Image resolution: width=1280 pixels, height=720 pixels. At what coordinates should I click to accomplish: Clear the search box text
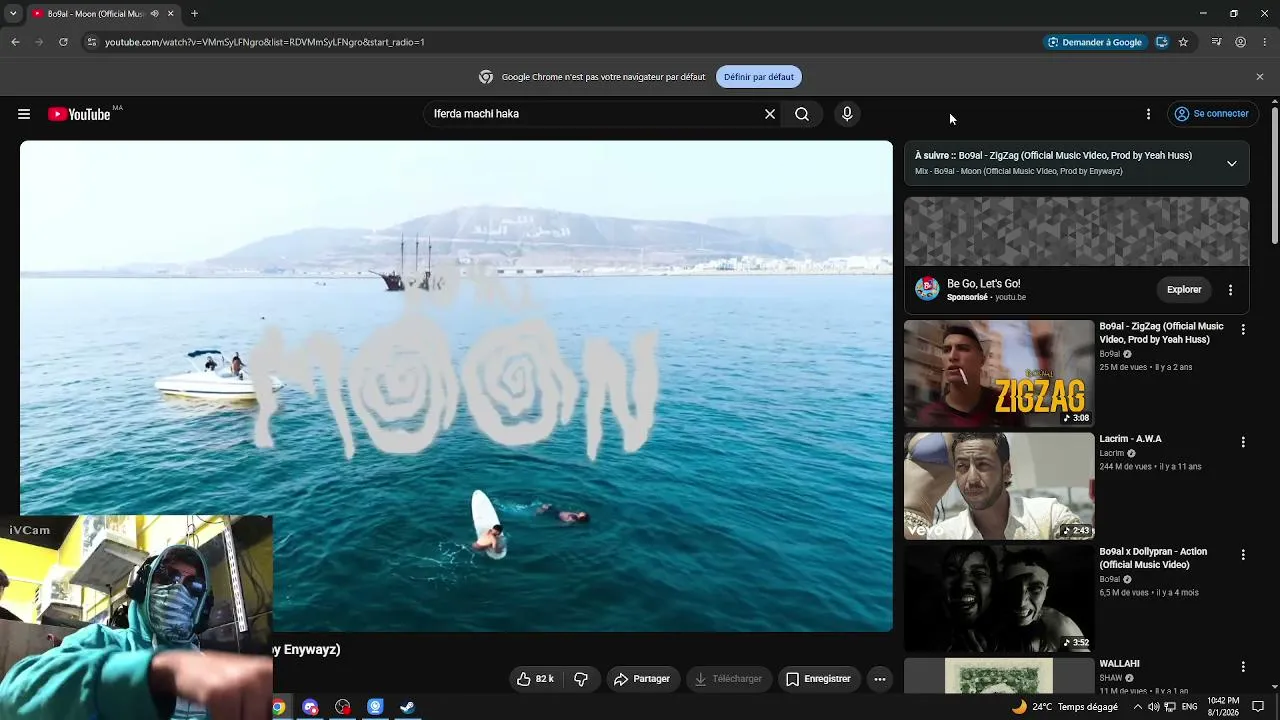(x=770, y=114)
